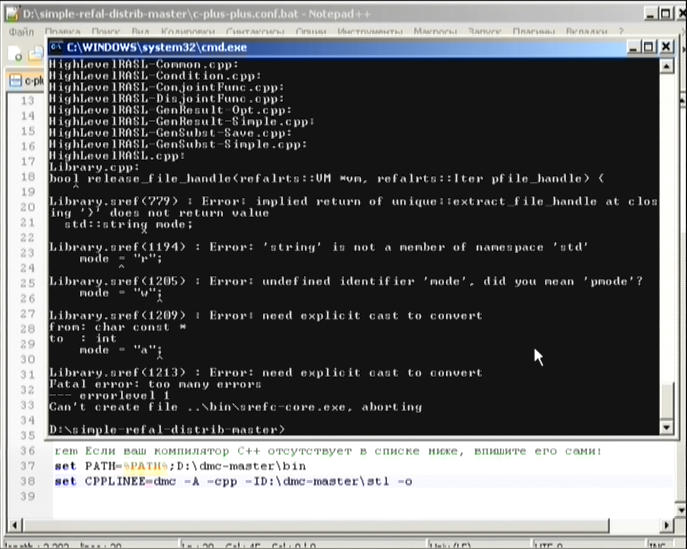Click Notepad++ horizontal scrollbar left arrow

pos(14,525)
